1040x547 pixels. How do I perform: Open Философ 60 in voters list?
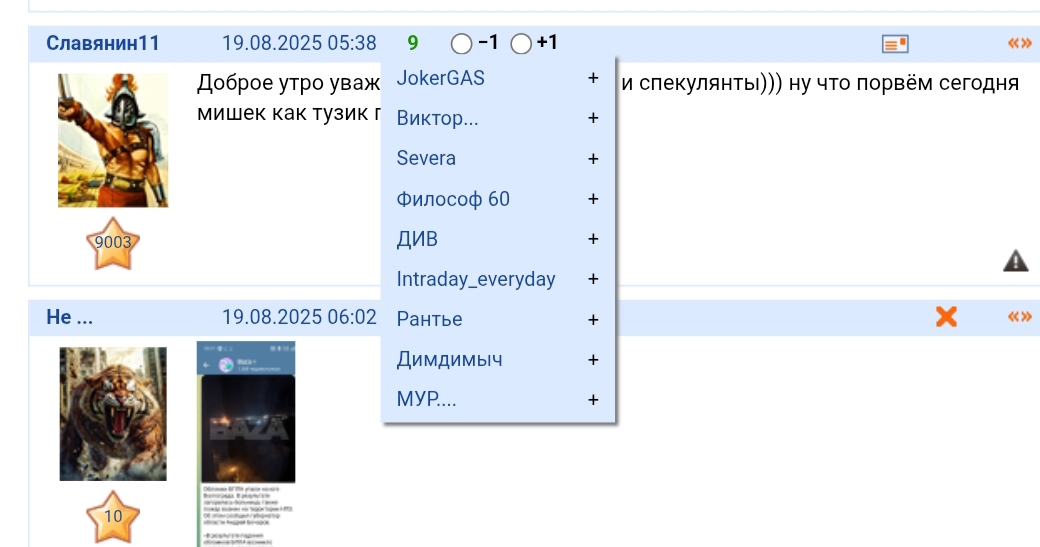coord(453,199)
